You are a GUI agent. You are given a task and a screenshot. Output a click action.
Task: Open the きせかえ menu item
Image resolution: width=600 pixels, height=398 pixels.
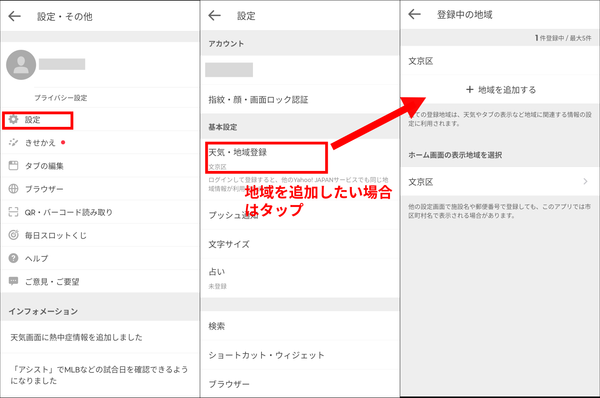coord(99,143)
